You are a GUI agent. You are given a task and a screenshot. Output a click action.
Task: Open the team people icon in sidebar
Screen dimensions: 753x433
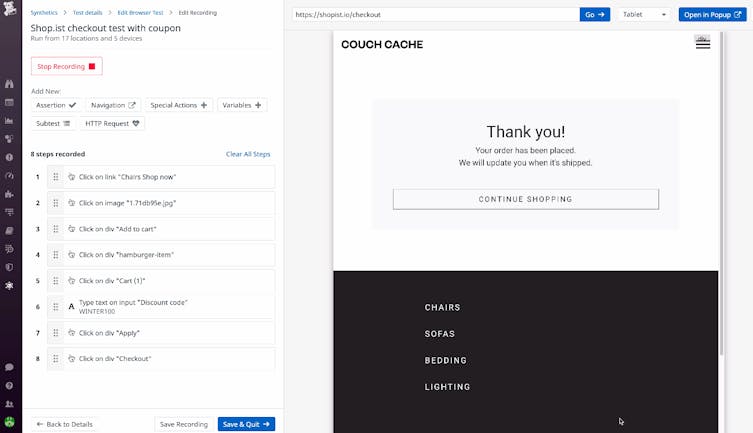[x=9, y=404]
